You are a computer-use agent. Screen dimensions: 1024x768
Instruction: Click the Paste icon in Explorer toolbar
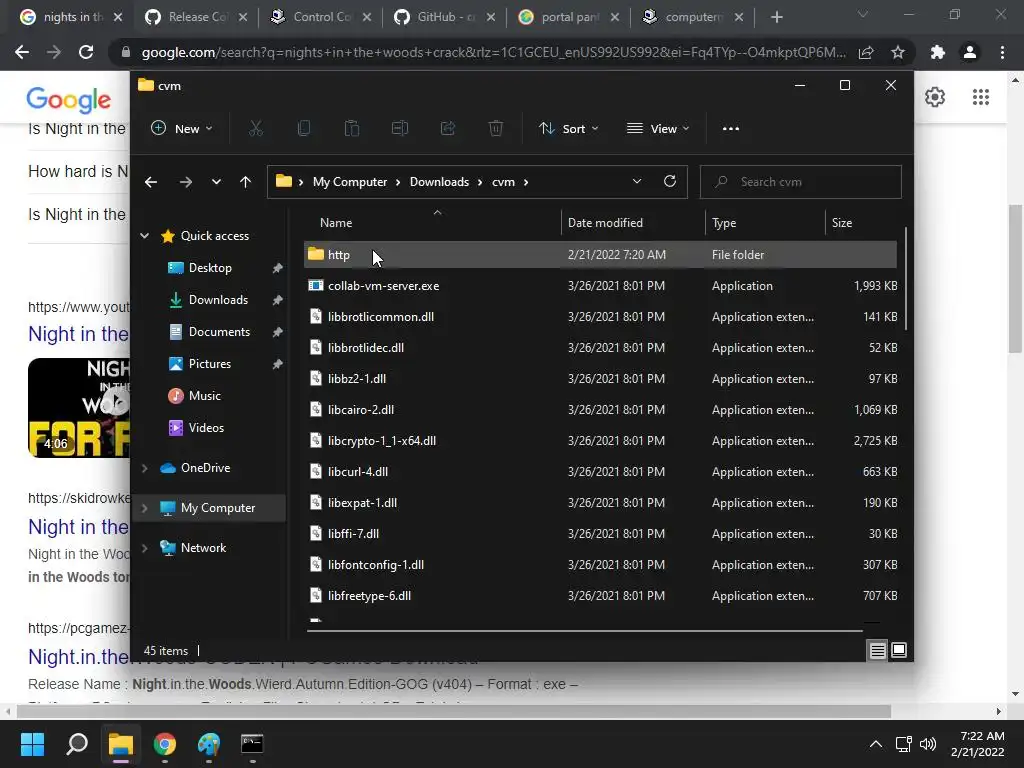pos(352,129)
